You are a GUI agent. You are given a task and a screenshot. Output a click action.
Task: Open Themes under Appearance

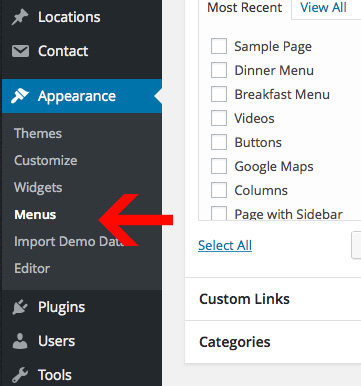tap(38, 133)
